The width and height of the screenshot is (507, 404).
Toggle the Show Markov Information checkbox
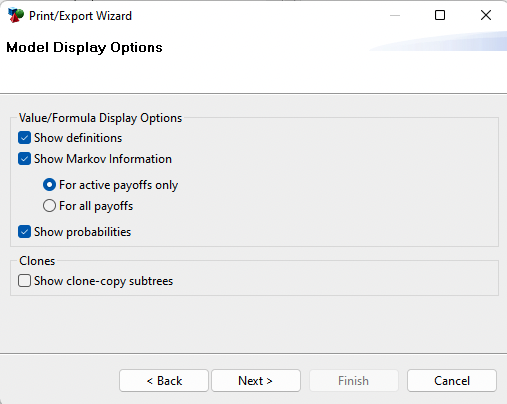[x=25, y=159]
